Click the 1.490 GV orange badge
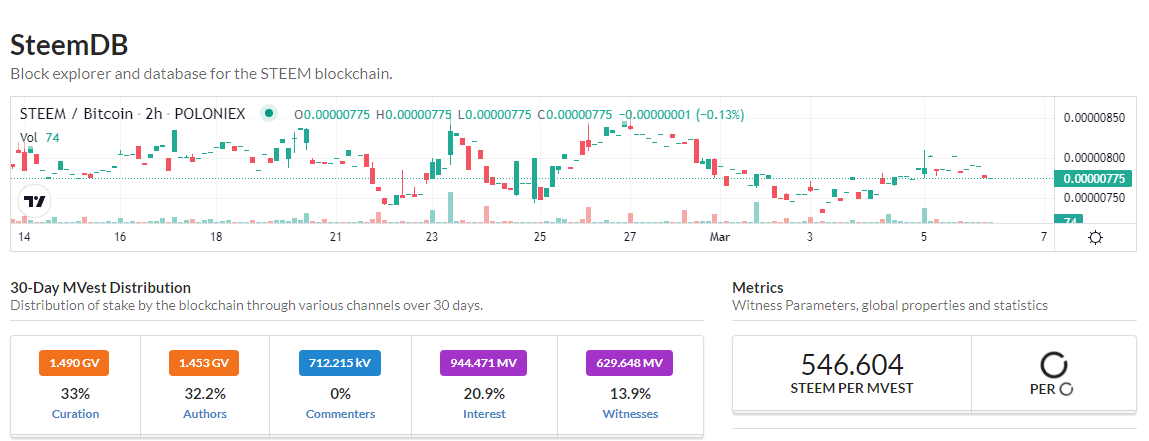This screenshot has width=1149, height=441. 75,363
